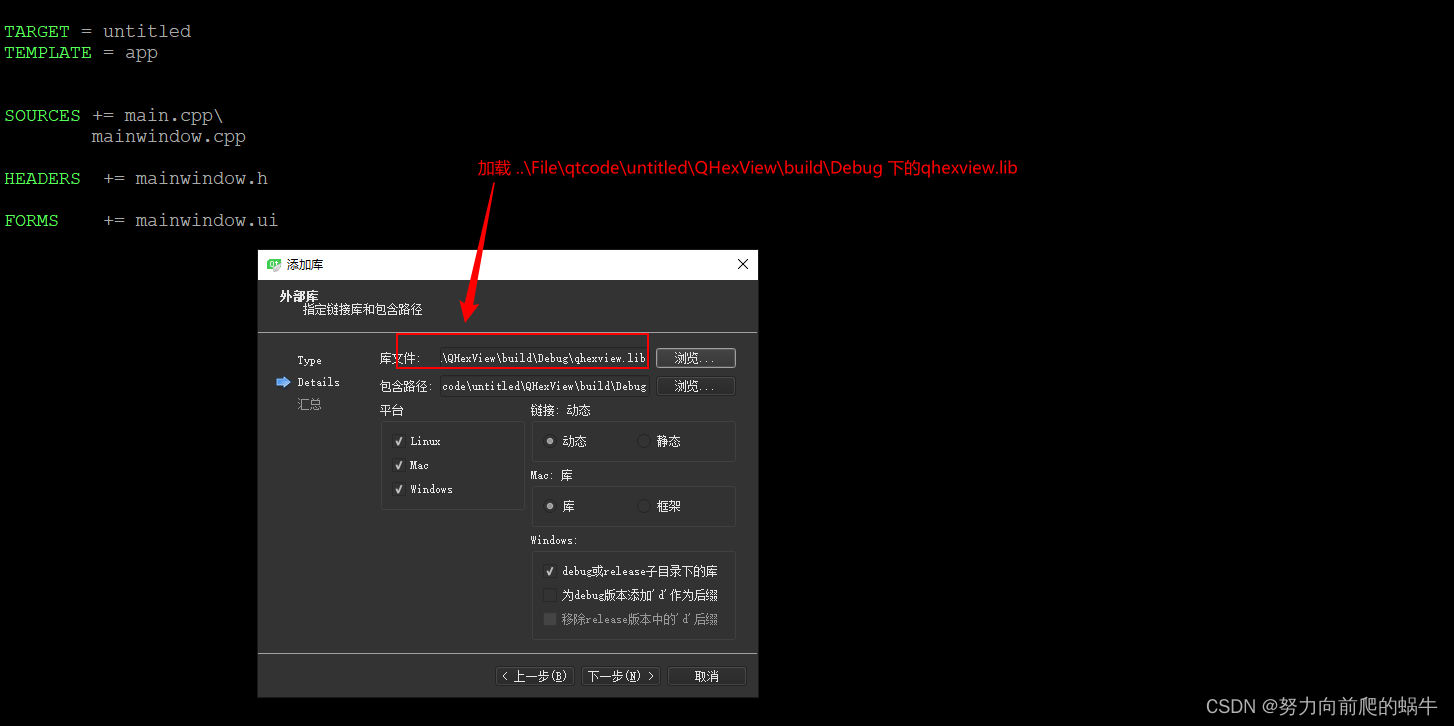Toggle debug或release子目录下的库 checkbox
Image resolution: width=1454 pixels, height=726 pixels.
pos(549,571)
